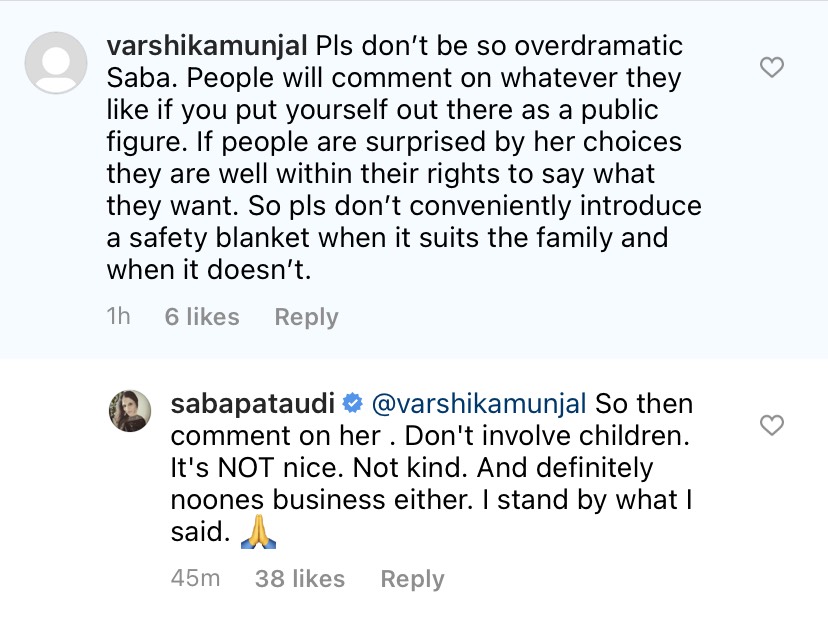This screenshot has height=618, width=828.
Task: Open sabapataudi's profile photo
Action: click(130, 410)
